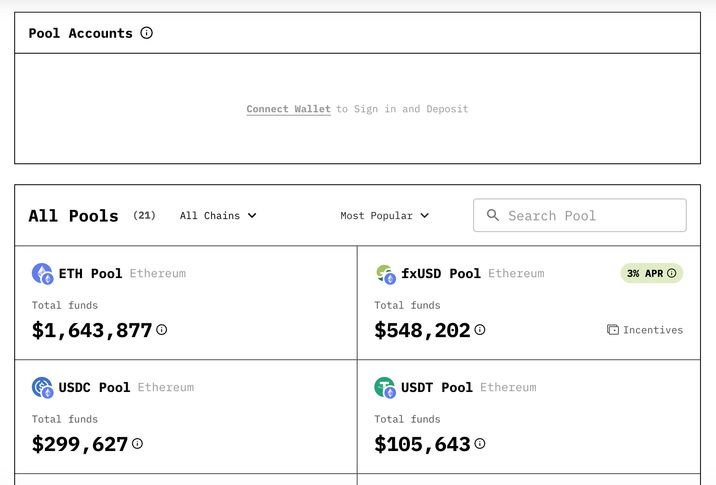Click the Incentives icon on fxUSD Pool
This screenshot has width=716, height=485.
coord(613,330)
